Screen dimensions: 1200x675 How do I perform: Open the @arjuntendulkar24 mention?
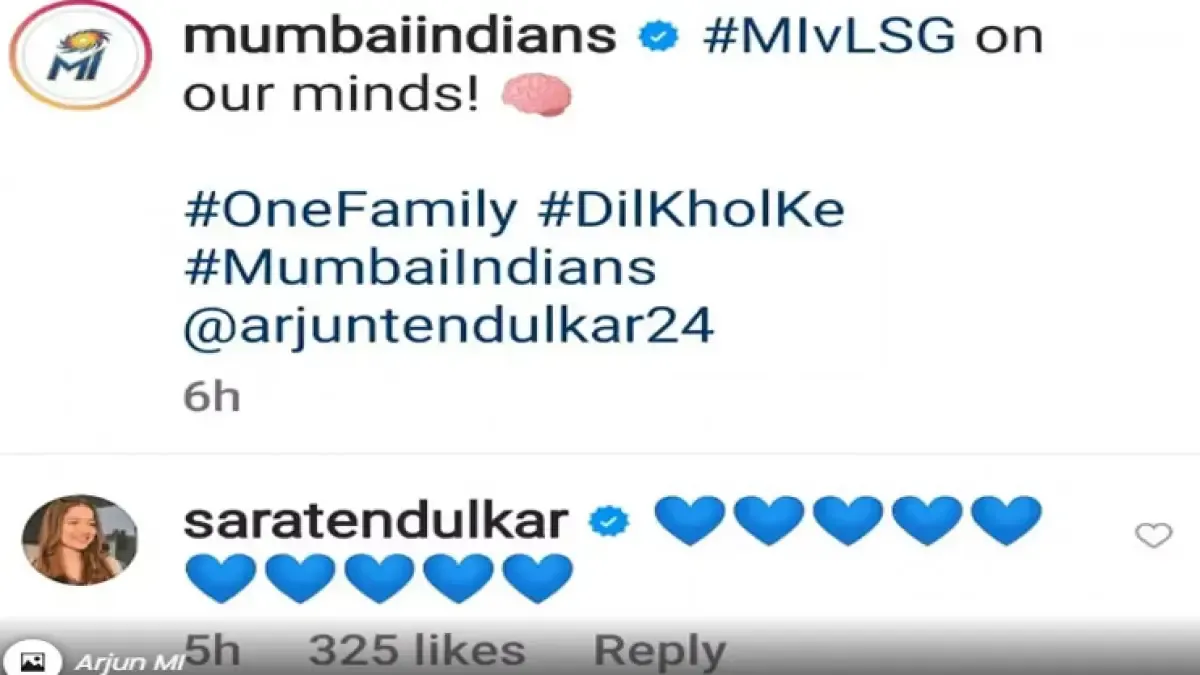pos(448,326)
